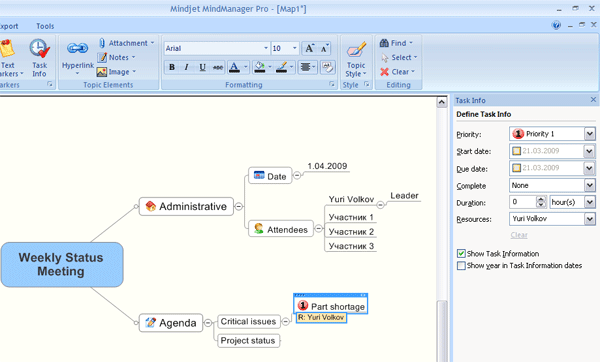The height and width of the screenshot is (362, 600).
Task: Collapse the Date topic branch
Action: click(x=297, y=176)
